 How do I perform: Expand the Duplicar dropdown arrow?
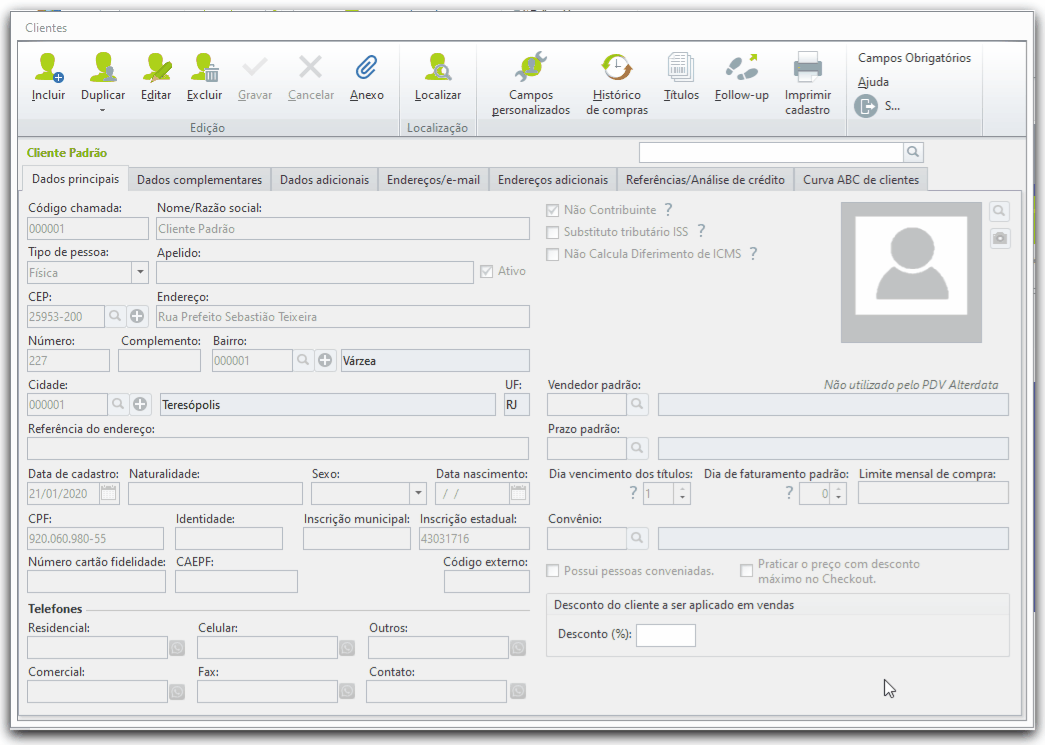pos(103,111)
